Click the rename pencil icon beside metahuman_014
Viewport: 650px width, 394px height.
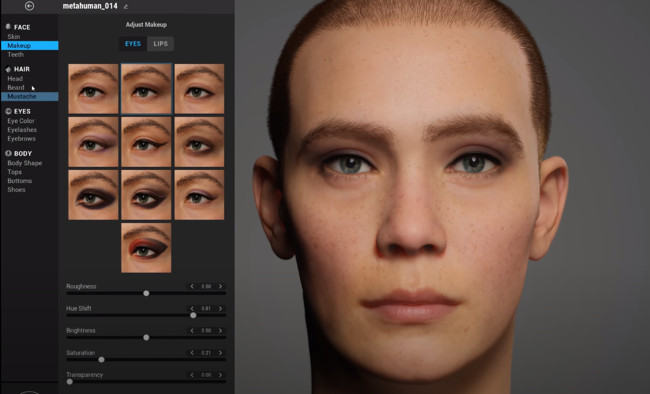tap(126, 7)
